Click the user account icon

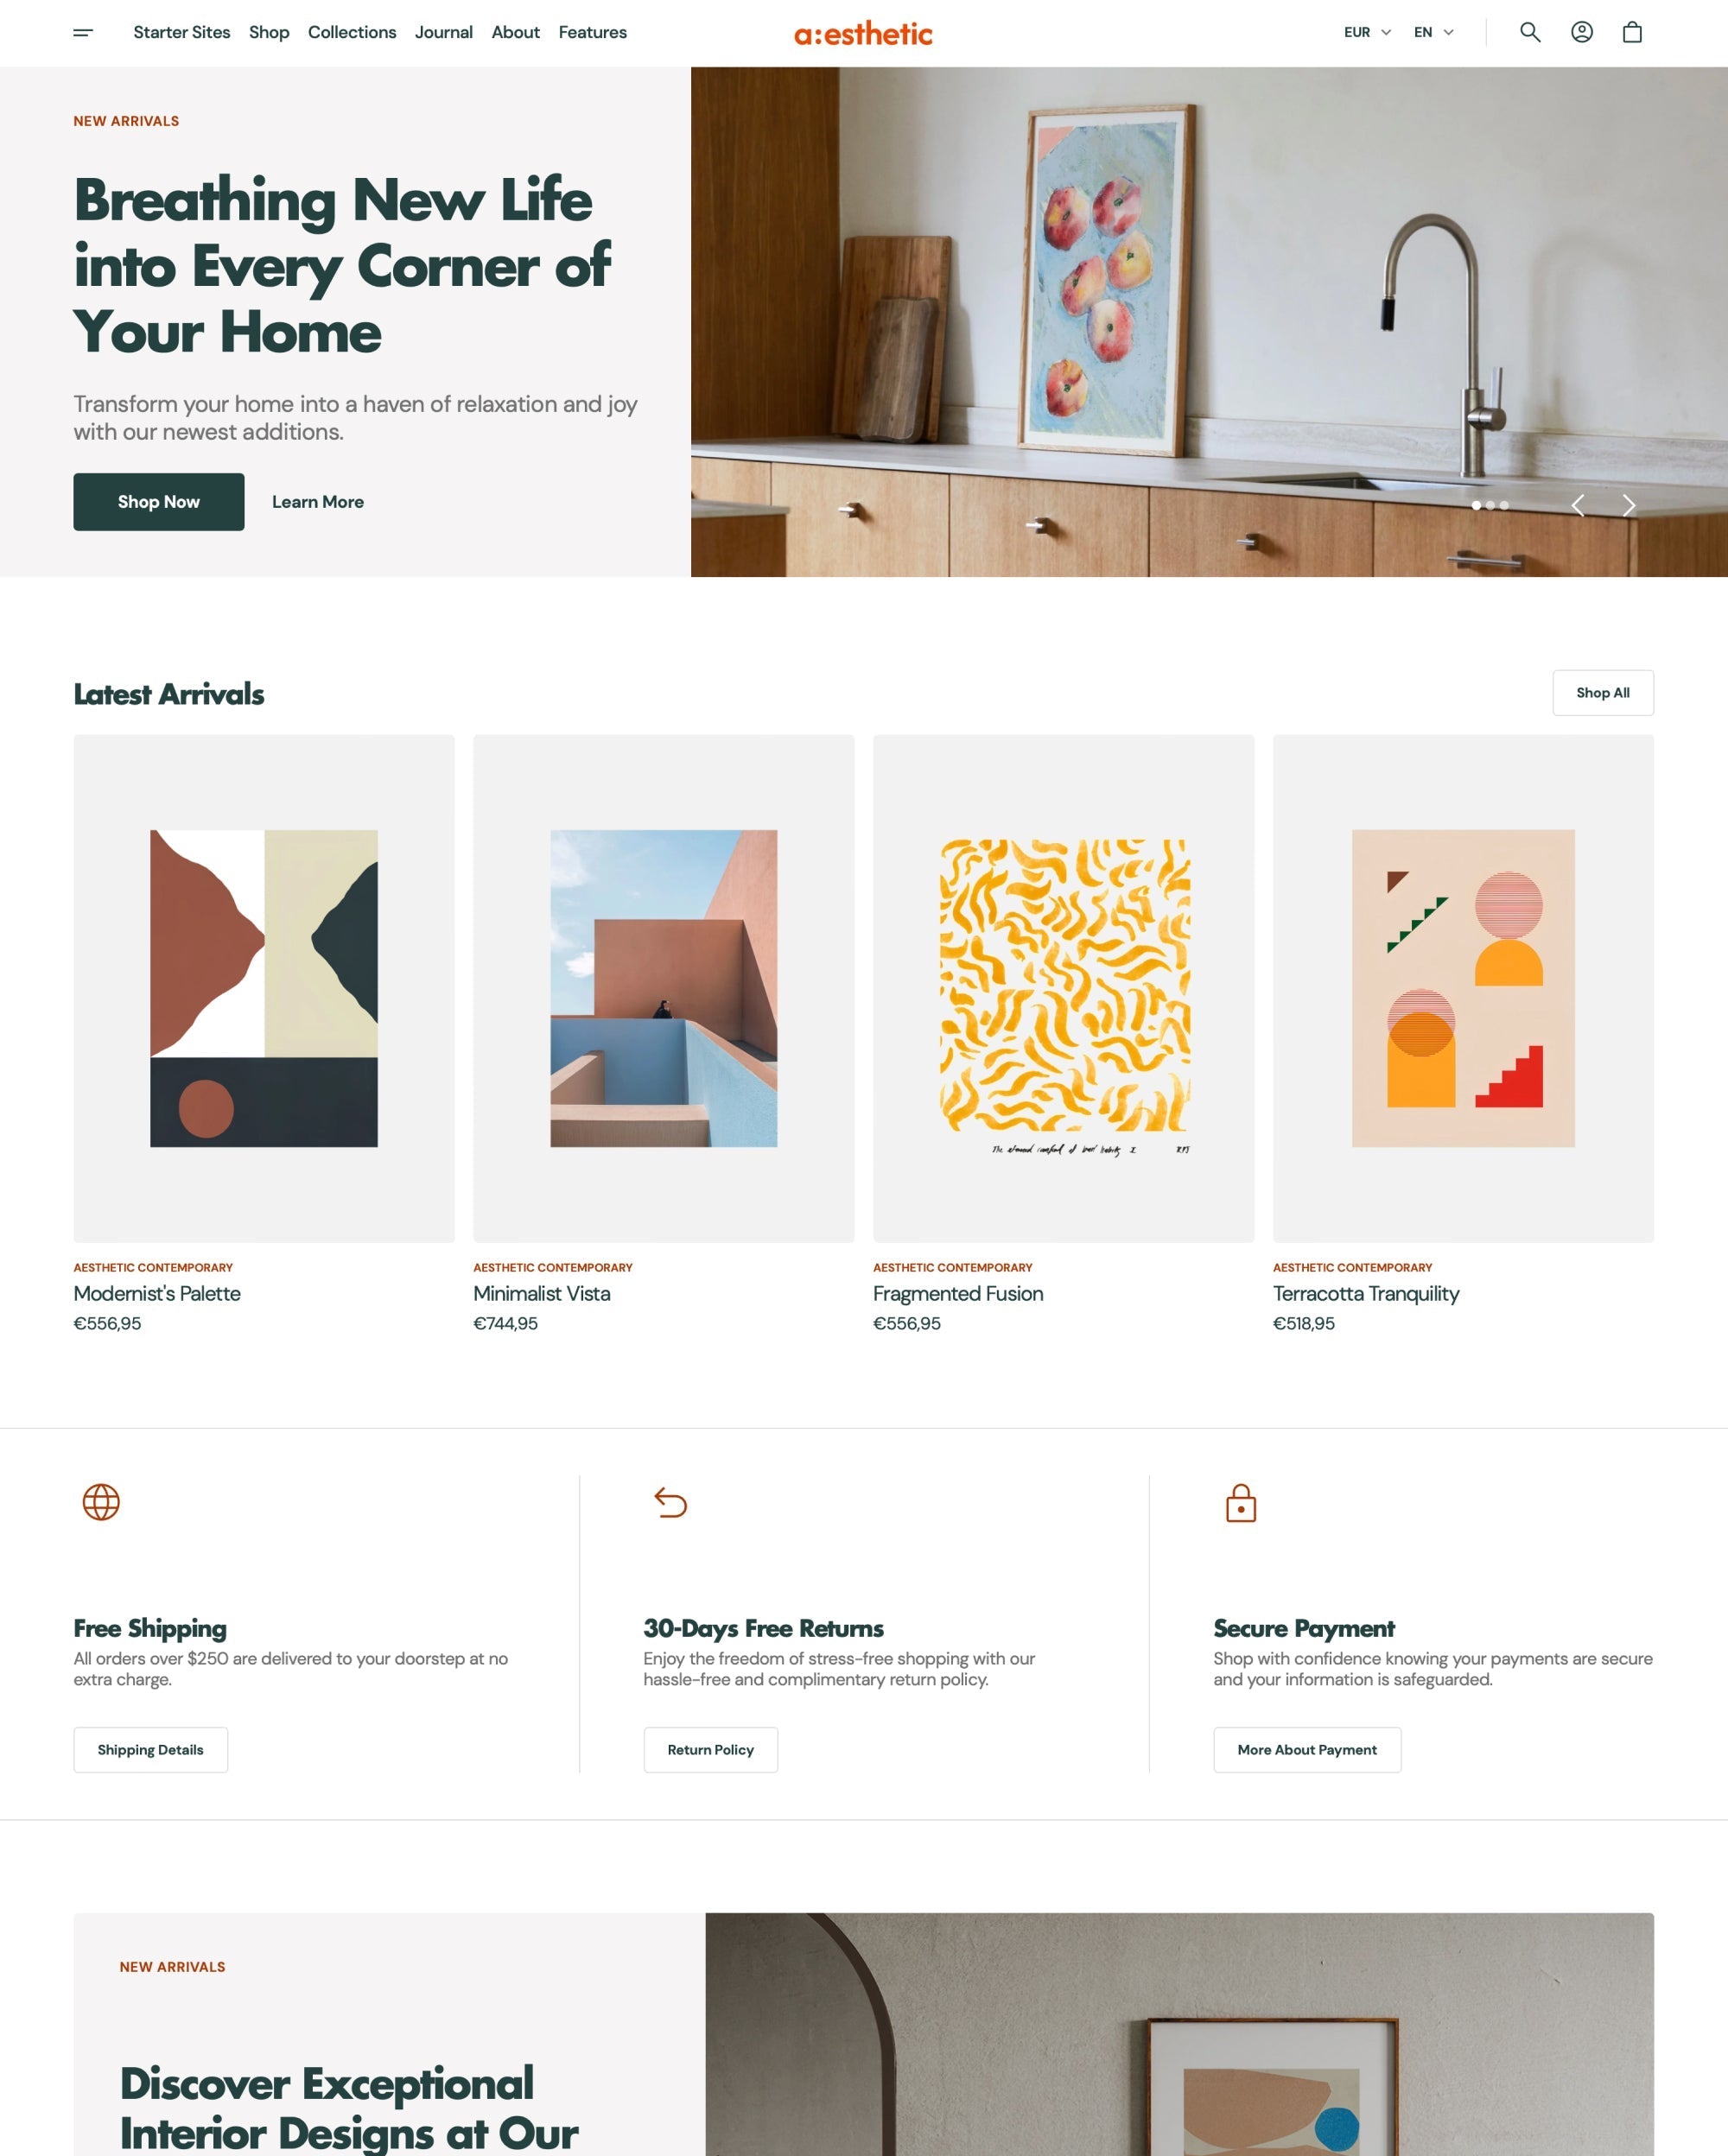1584,32
